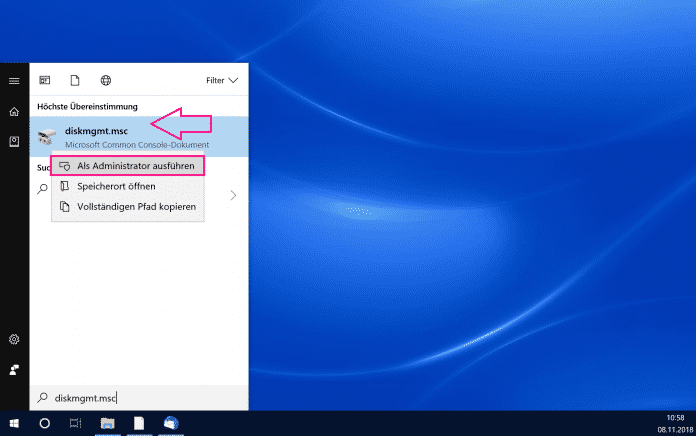Open the settings gear in the sidebar
Viewport: 696px width, 436px height.
pyautogui.click(x=14, y=340)
